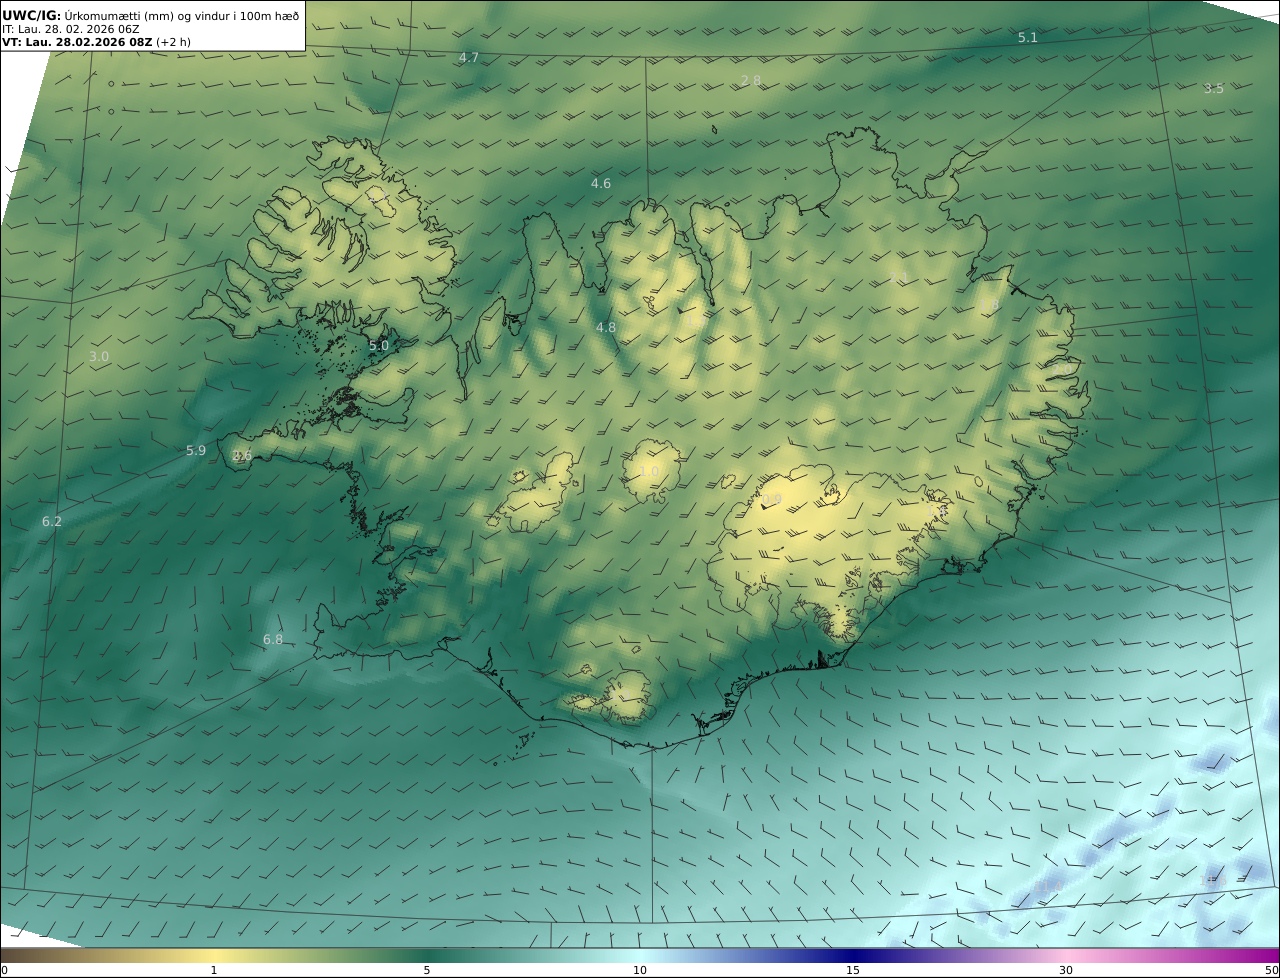Click the '50' tick on the color scale
Image resolution: width=1280 pixels, height=978 pixels.
[1272, 970]
